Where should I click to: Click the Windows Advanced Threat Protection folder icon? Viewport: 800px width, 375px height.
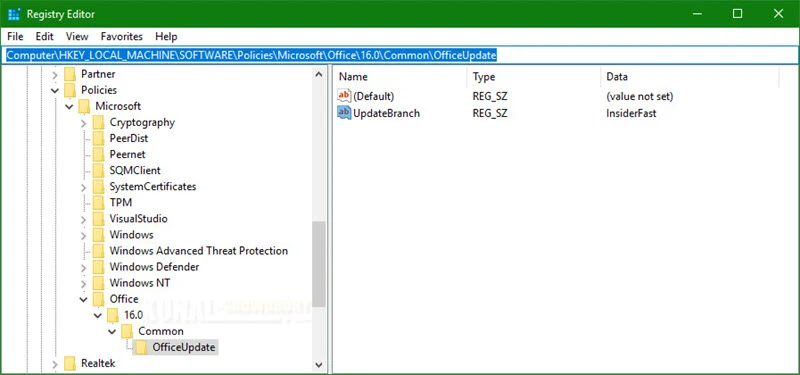pos(98,251)
